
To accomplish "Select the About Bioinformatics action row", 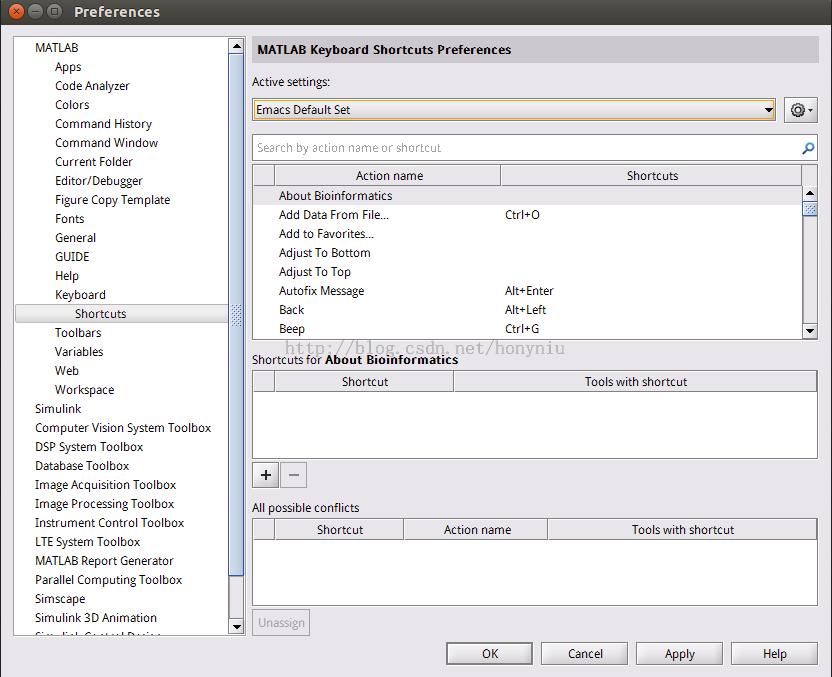I will coord(527,196).
